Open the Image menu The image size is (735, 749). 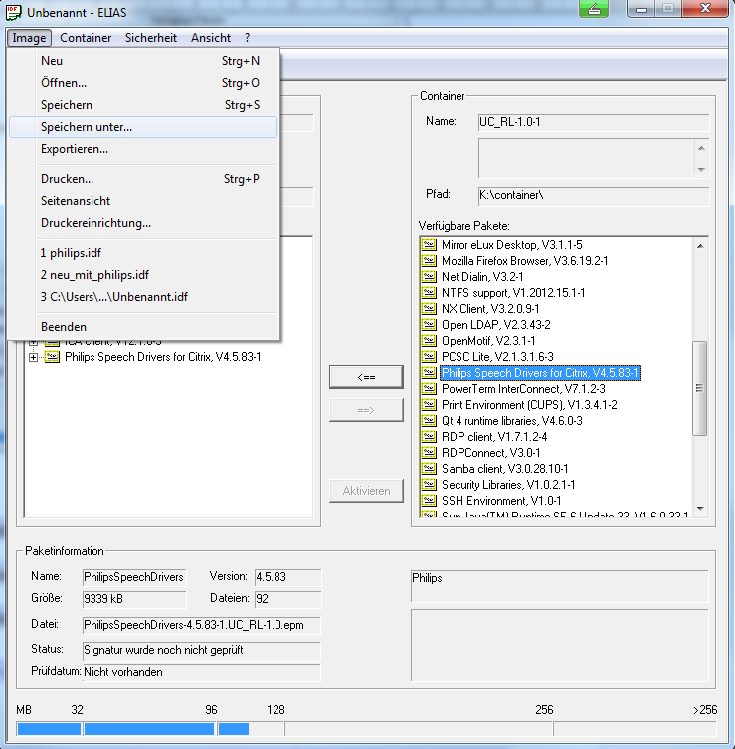tap(29, 38)
